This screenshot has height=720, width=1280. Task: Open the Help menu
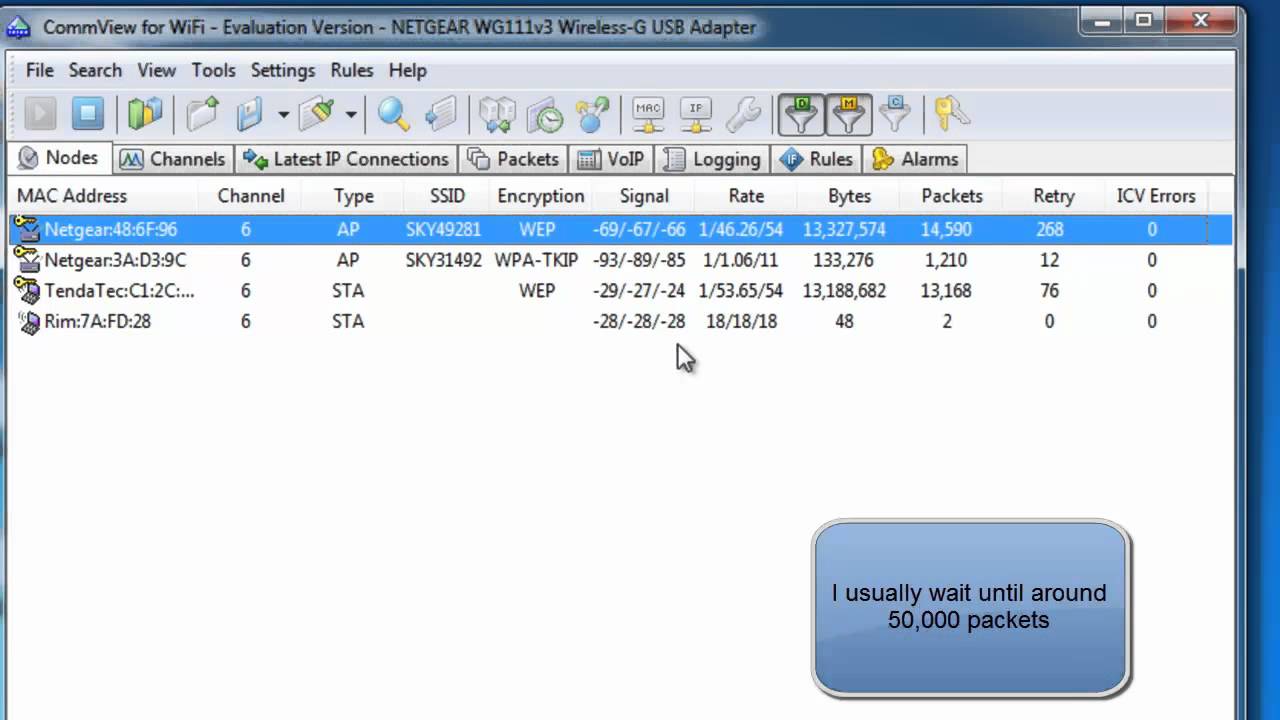point(408,70)
